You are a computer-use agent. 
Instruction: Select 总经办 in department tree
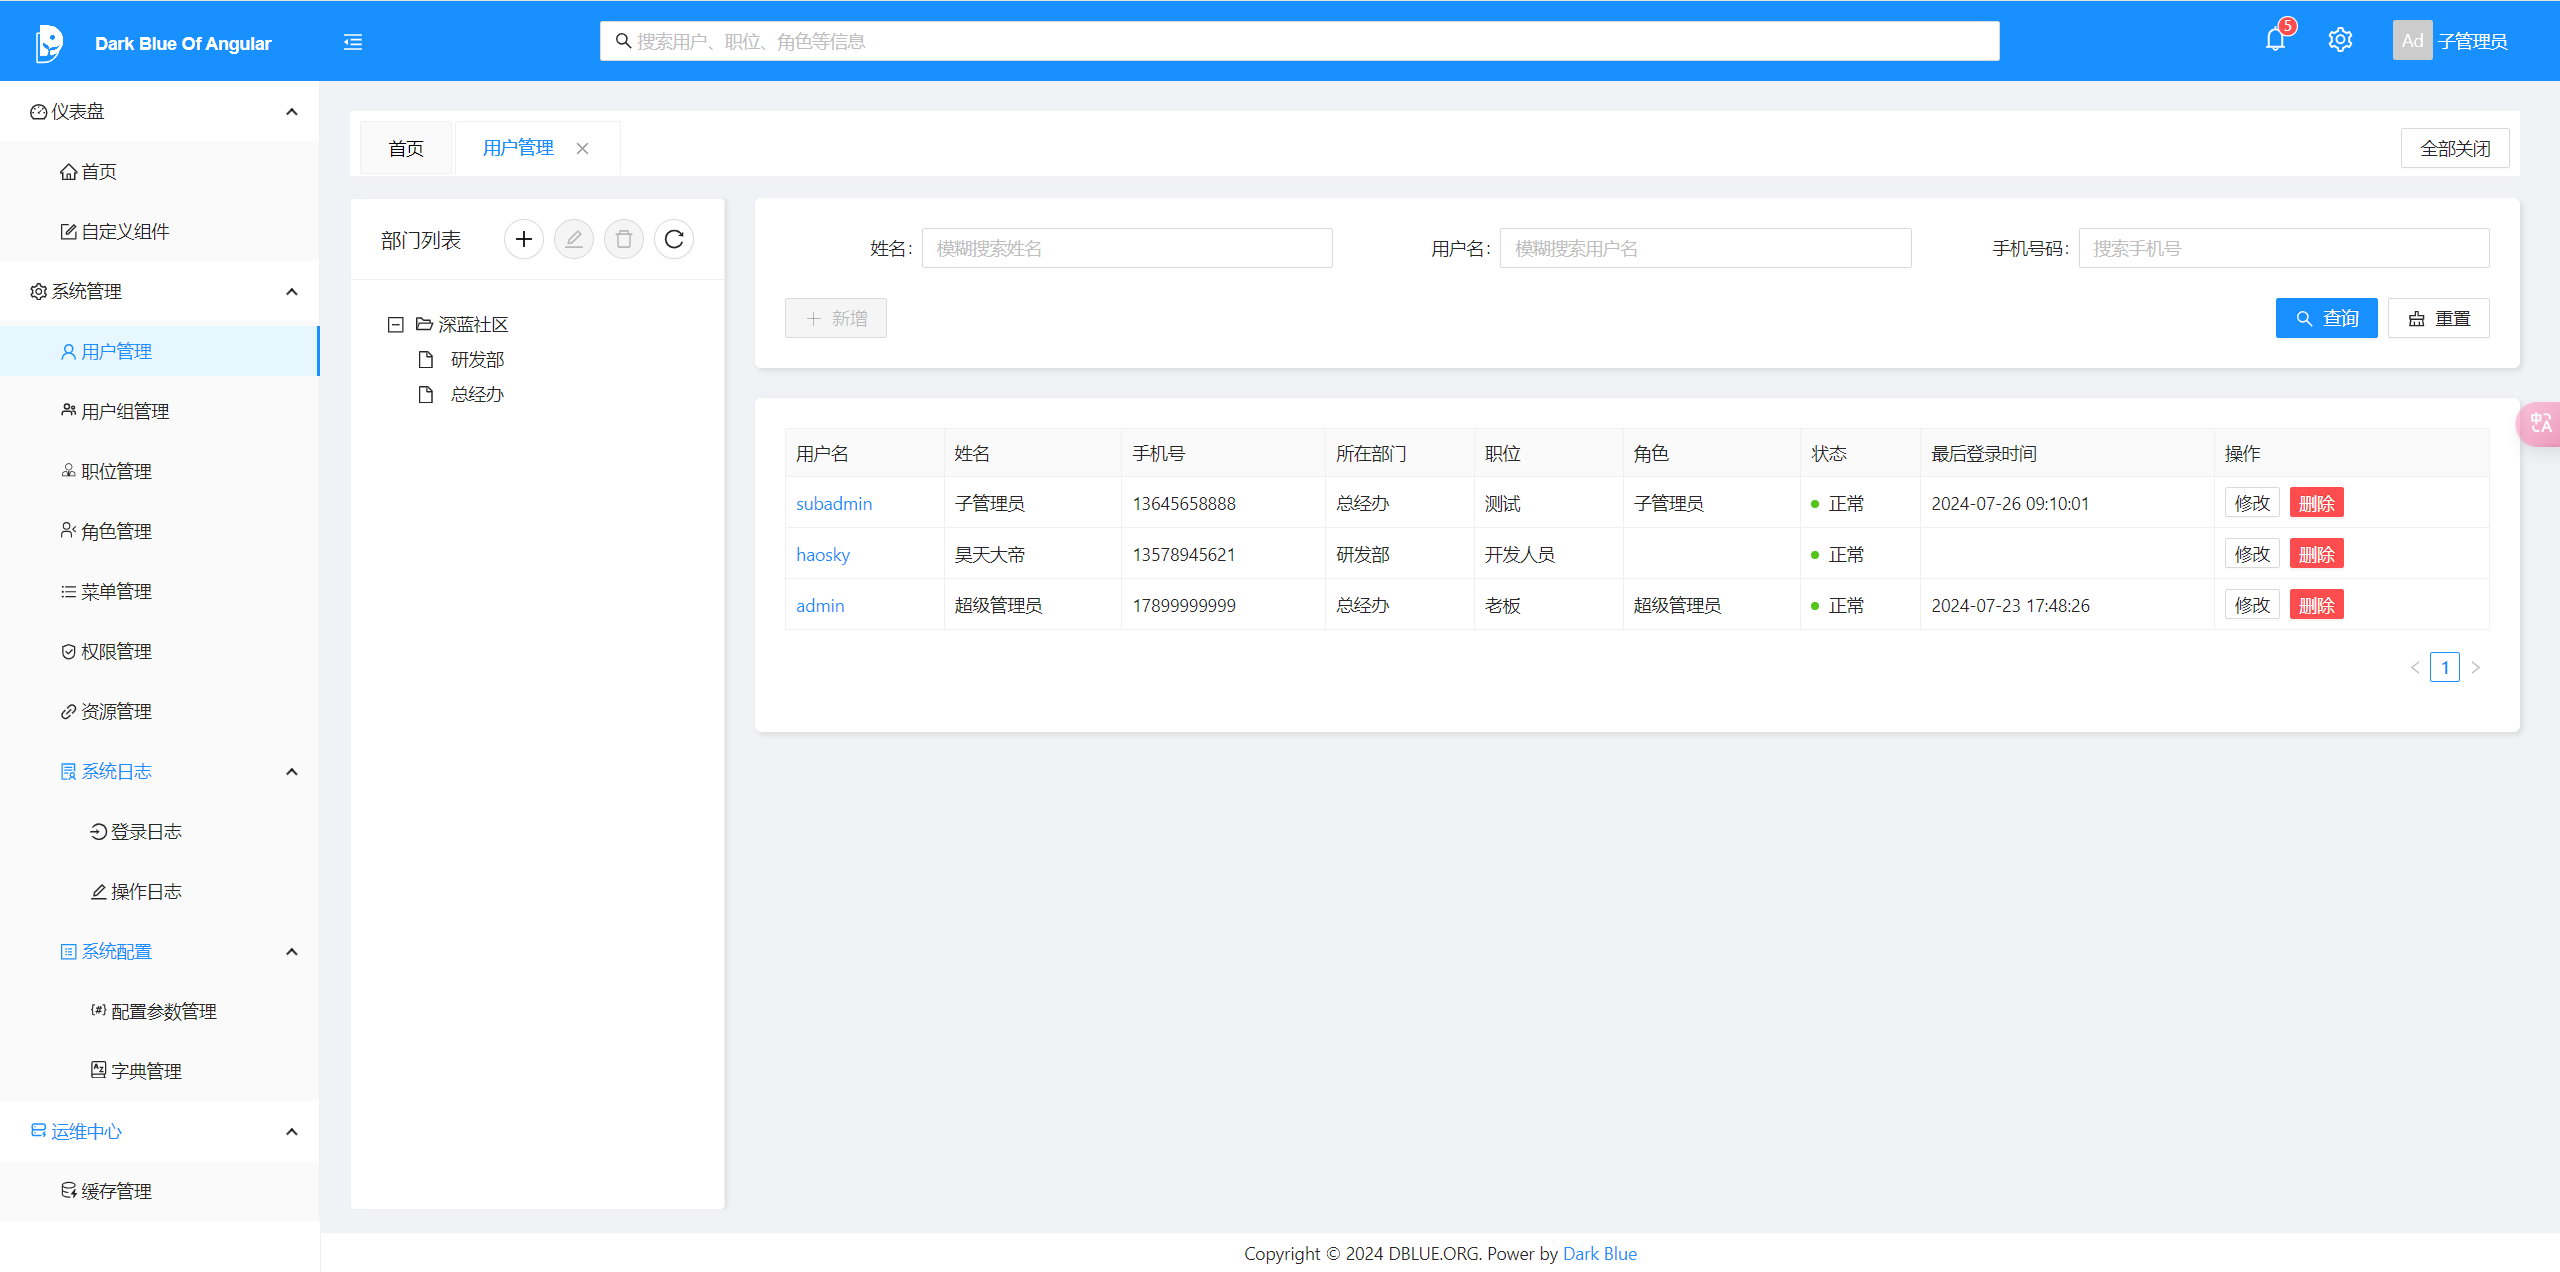coord(477,394)
